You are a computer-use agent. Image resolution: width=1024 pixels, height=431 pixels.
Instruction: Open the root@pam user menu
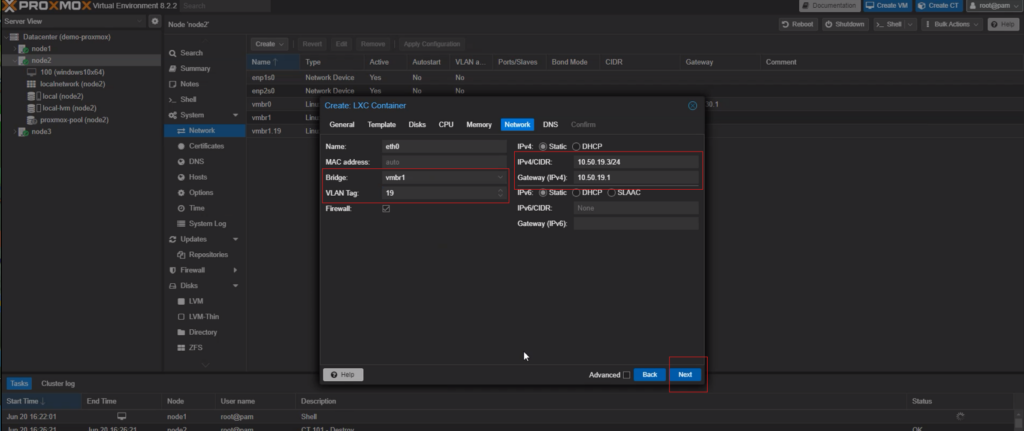(993, 6)
